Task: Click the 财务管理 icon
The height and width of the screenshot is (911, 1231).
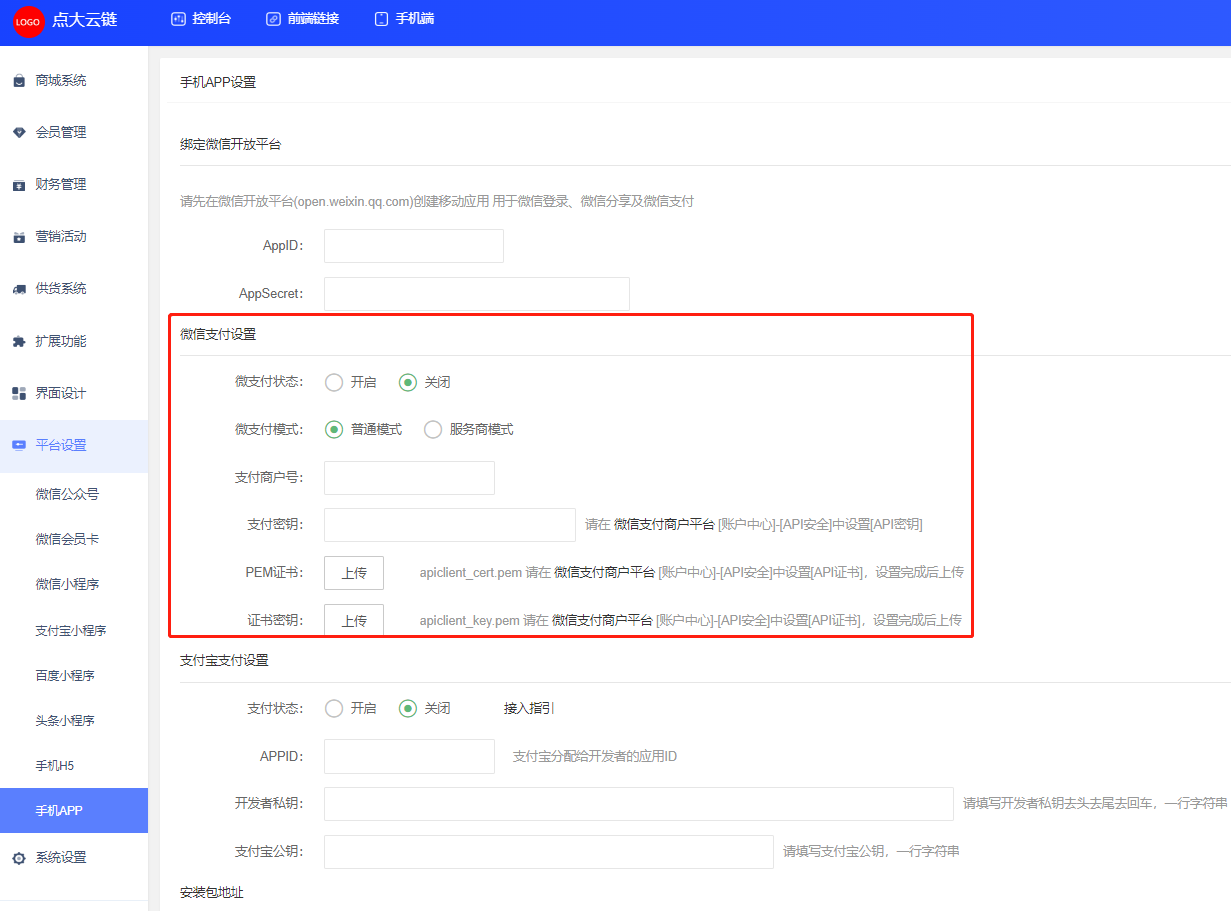Action: (x=19, y=185)
